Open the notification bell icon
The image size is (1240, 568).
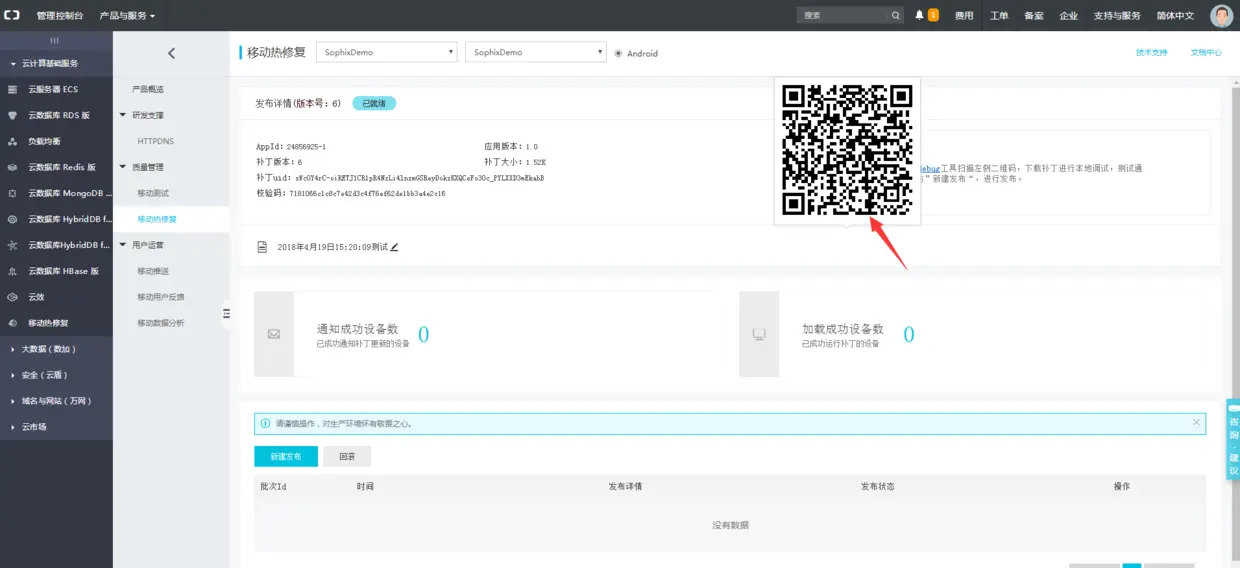click(x=920, y=15)
